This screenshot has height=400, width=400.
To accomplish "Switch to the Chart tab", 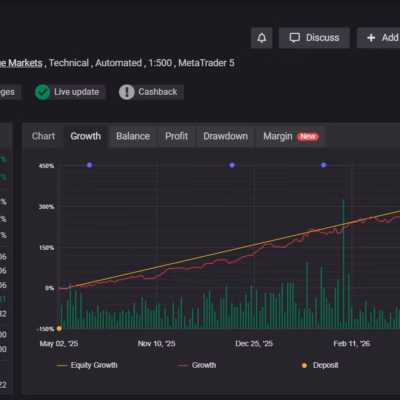I will pos(43,136).
